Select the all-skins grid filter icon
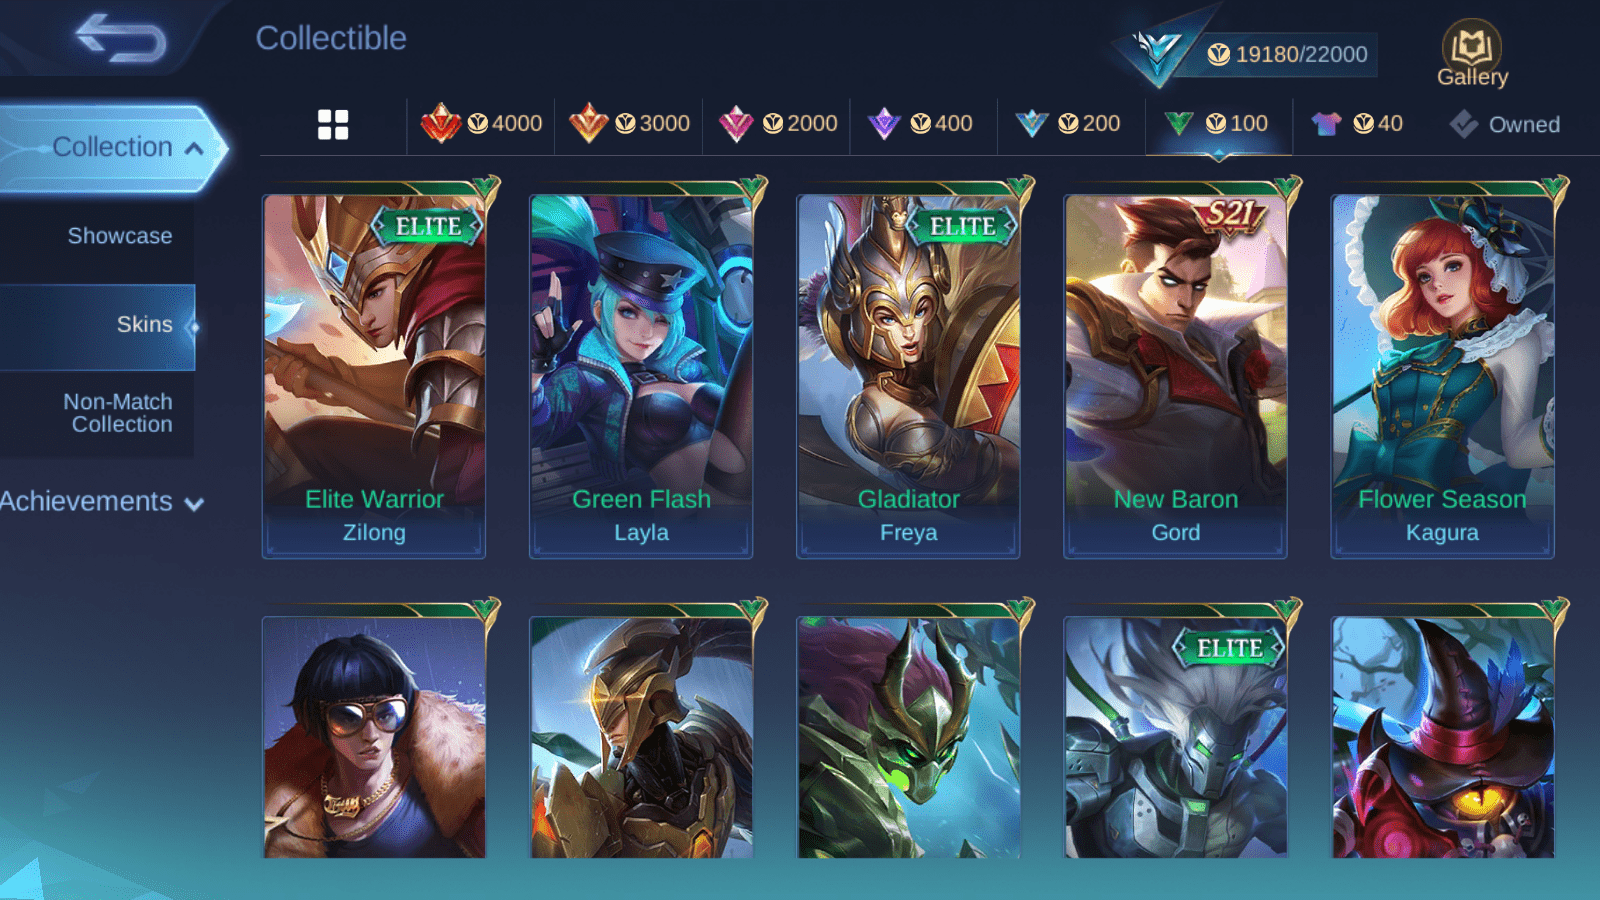The width and height of the screenshot is (1600, 900). [x=333, y=125]
